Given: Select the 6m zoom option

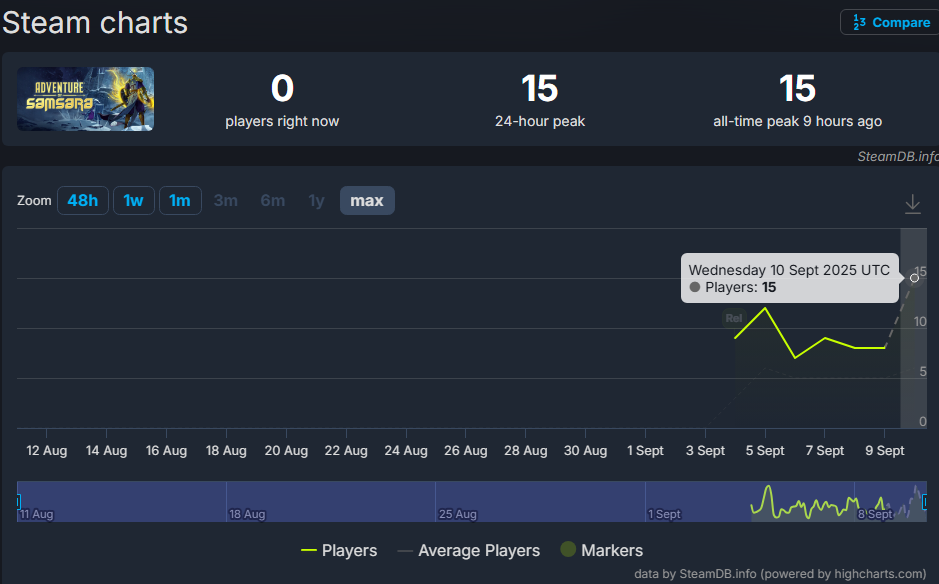Looking at the screenshot, I should pos(272,201).
